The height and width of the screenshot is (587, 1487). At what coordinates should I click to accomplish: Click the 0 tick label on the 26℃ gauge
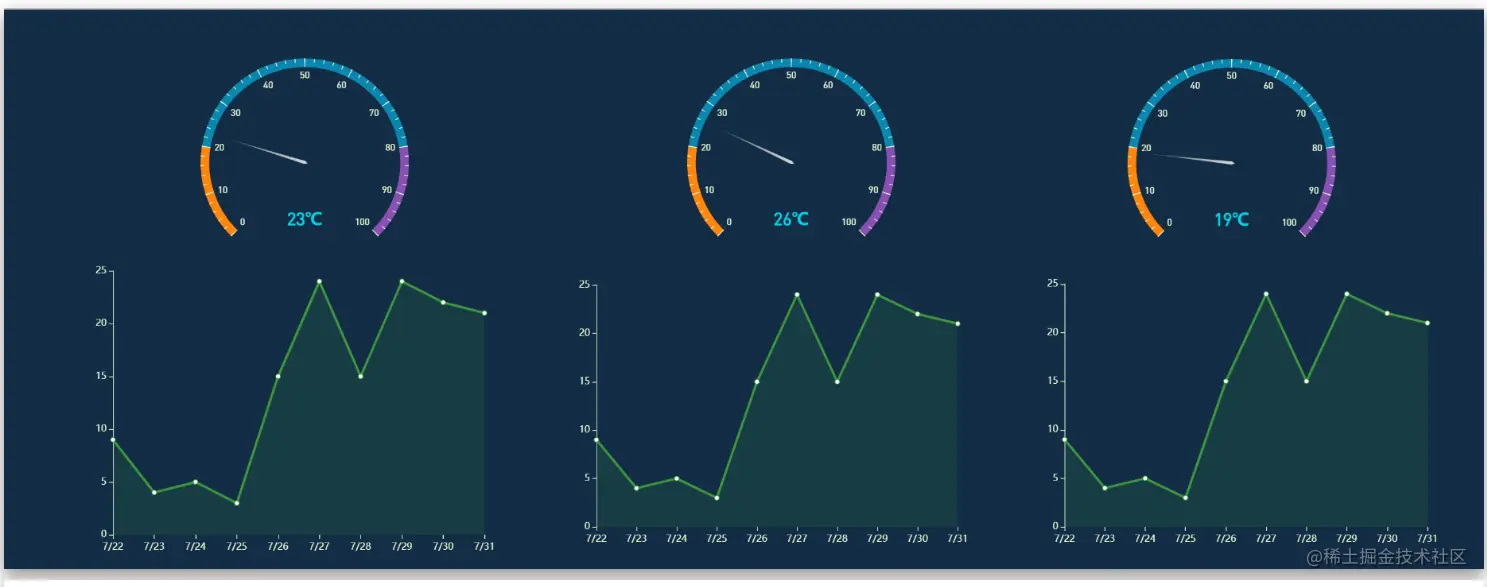pos(729,222)
